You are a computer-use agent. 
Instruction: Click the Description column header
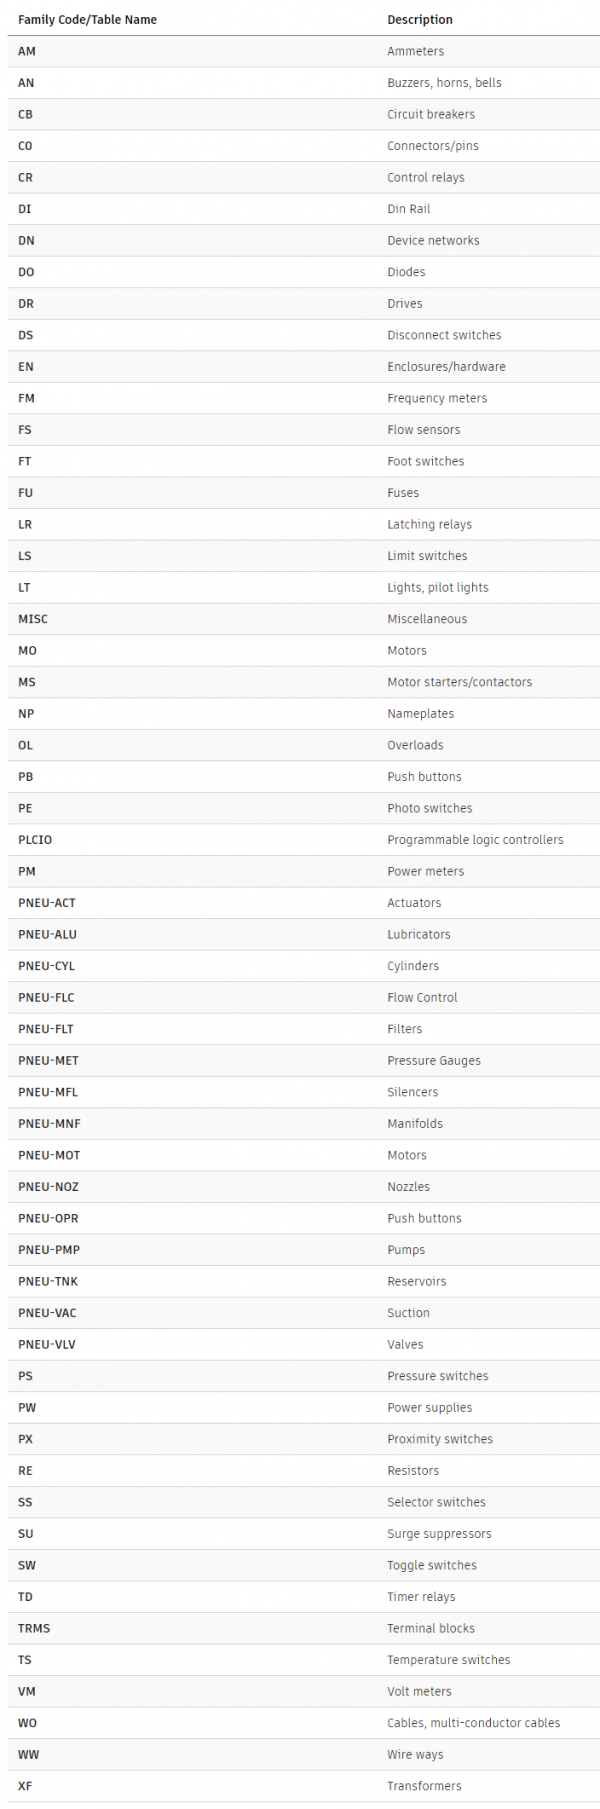click(420, 20)
